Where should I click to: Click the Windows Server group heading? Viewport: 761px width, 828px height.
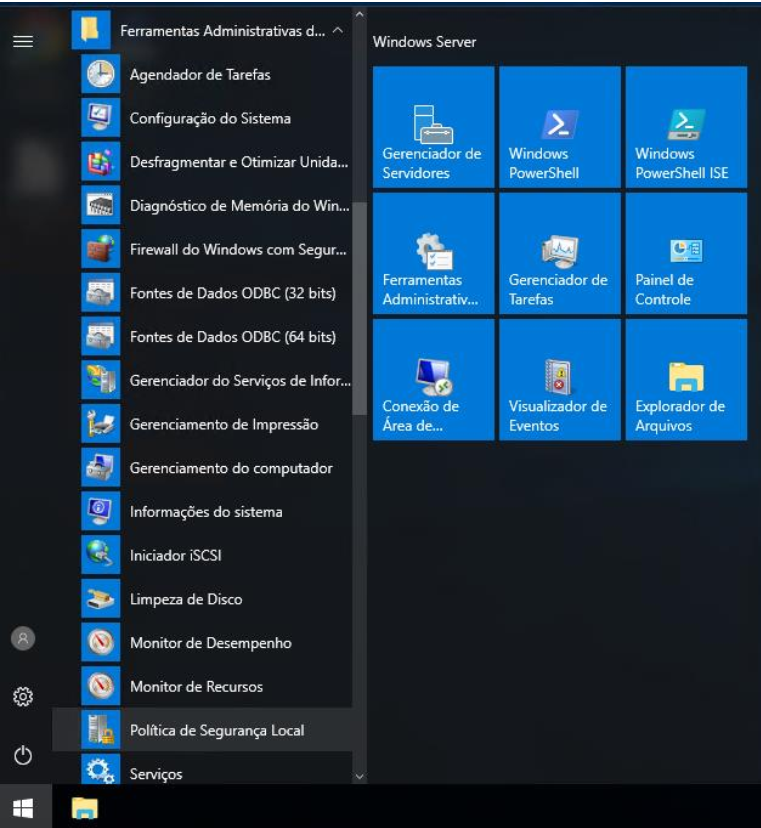[x=425, y=42]
